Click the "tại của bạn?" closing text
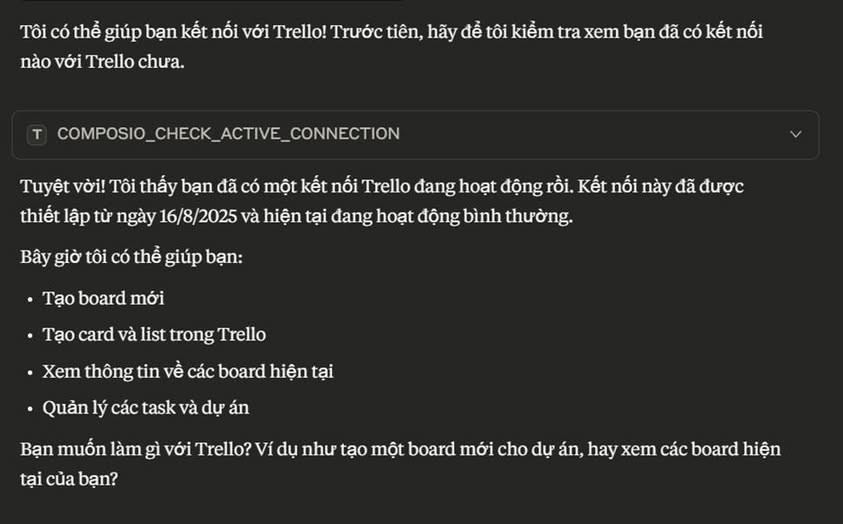The height and width of the screenshot is (524, 843). (x=69, y=479)
